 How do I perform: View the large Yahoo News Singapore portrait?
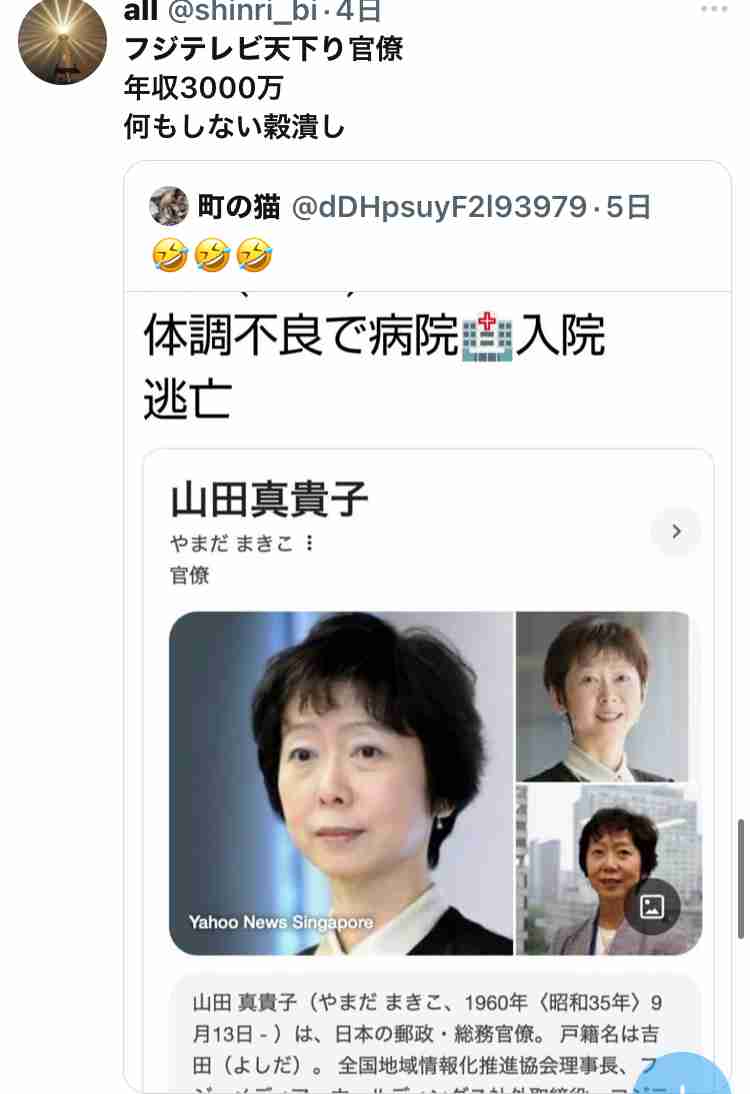coord(341,783)
